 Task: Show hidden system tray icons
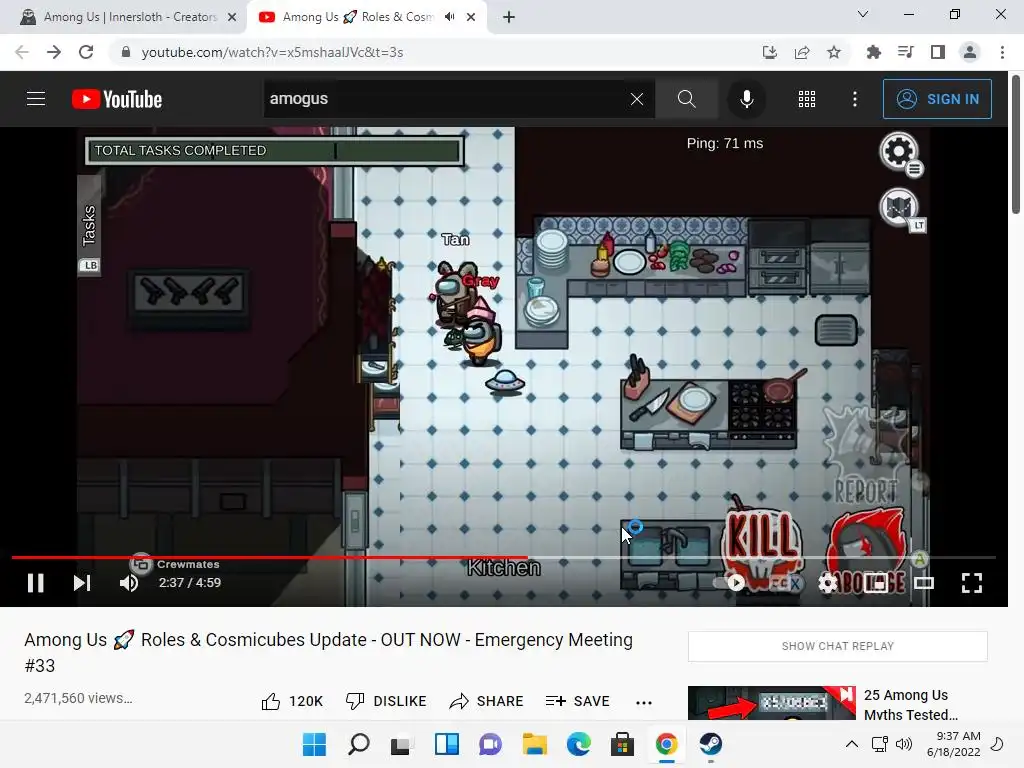[x=852, y=744]
